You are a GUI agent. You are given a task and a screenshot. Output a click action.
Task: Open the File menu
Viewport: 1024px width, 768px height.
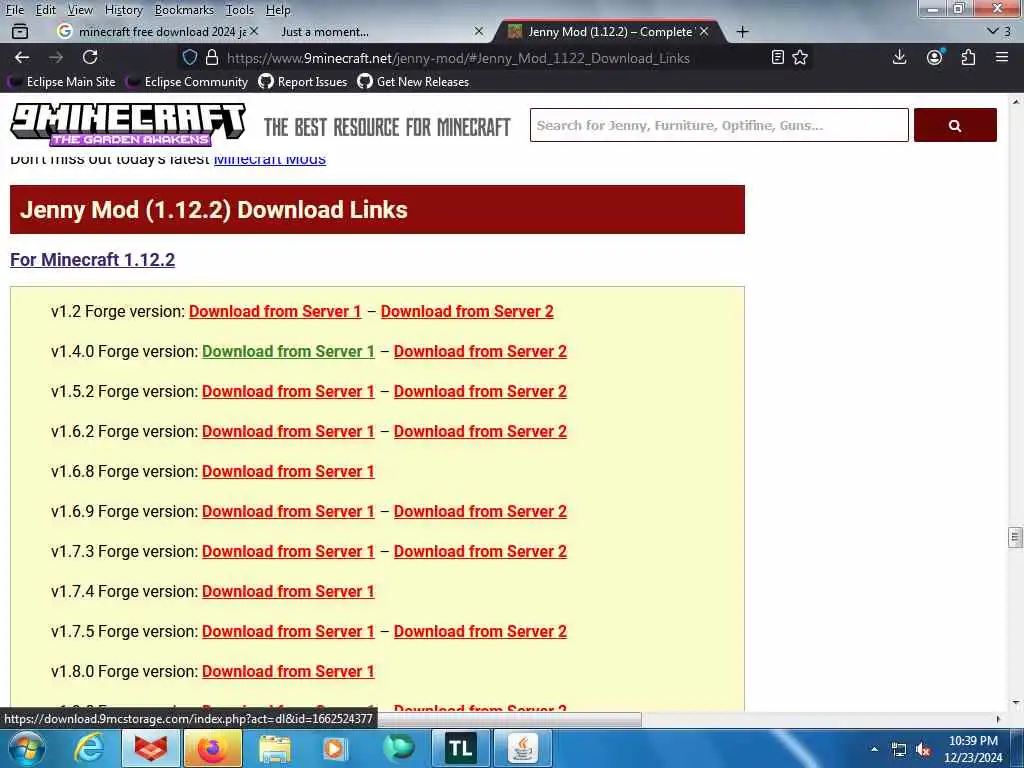[x=14, y=10]
